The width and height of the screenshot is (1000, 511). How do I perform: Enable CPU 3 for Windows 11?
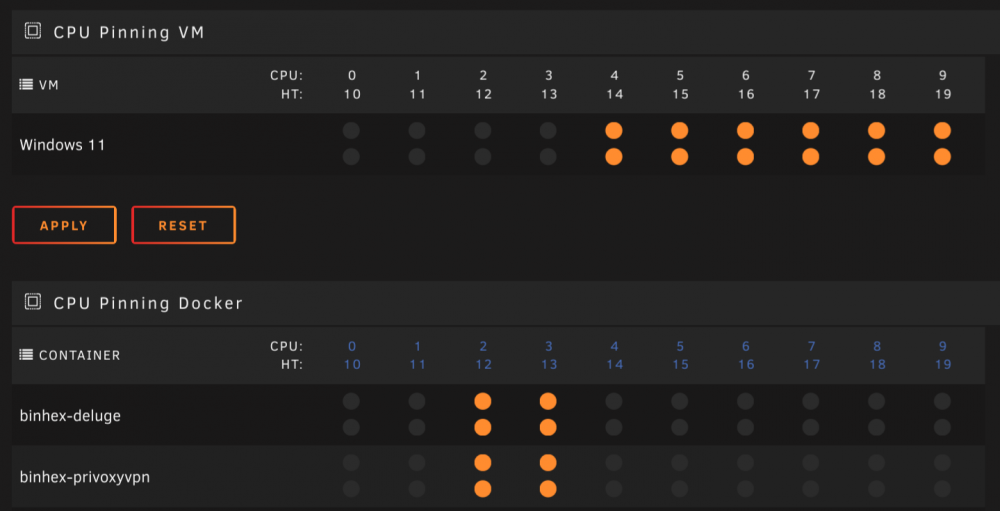click(x=548, y=131)
